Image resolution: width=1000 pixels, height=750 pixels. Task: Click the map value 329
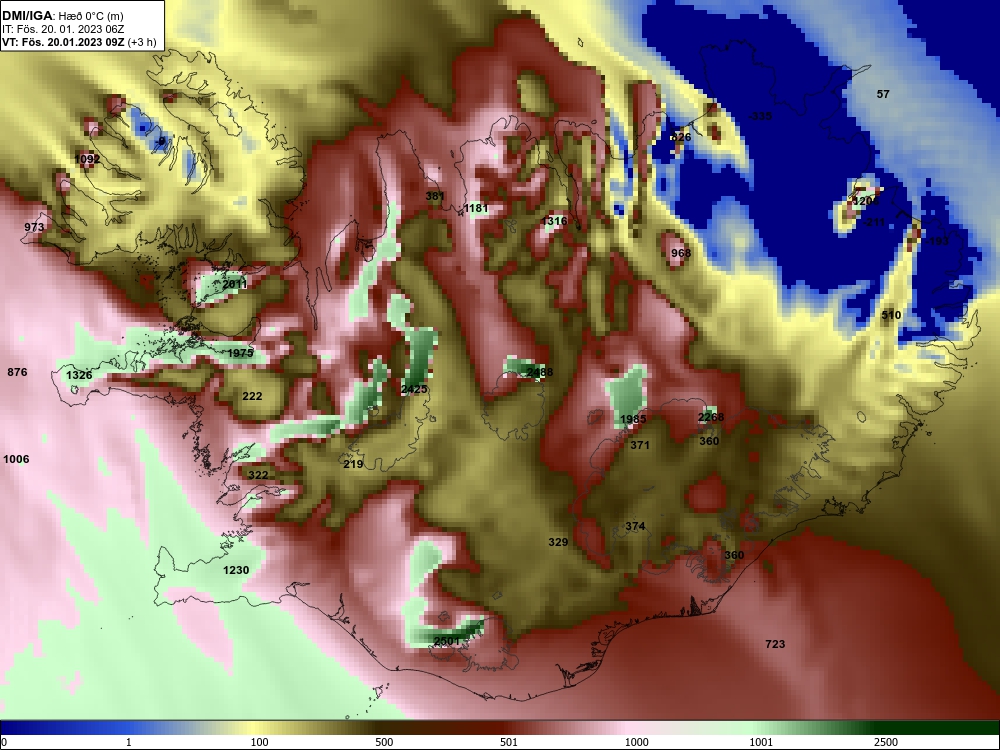558,542
